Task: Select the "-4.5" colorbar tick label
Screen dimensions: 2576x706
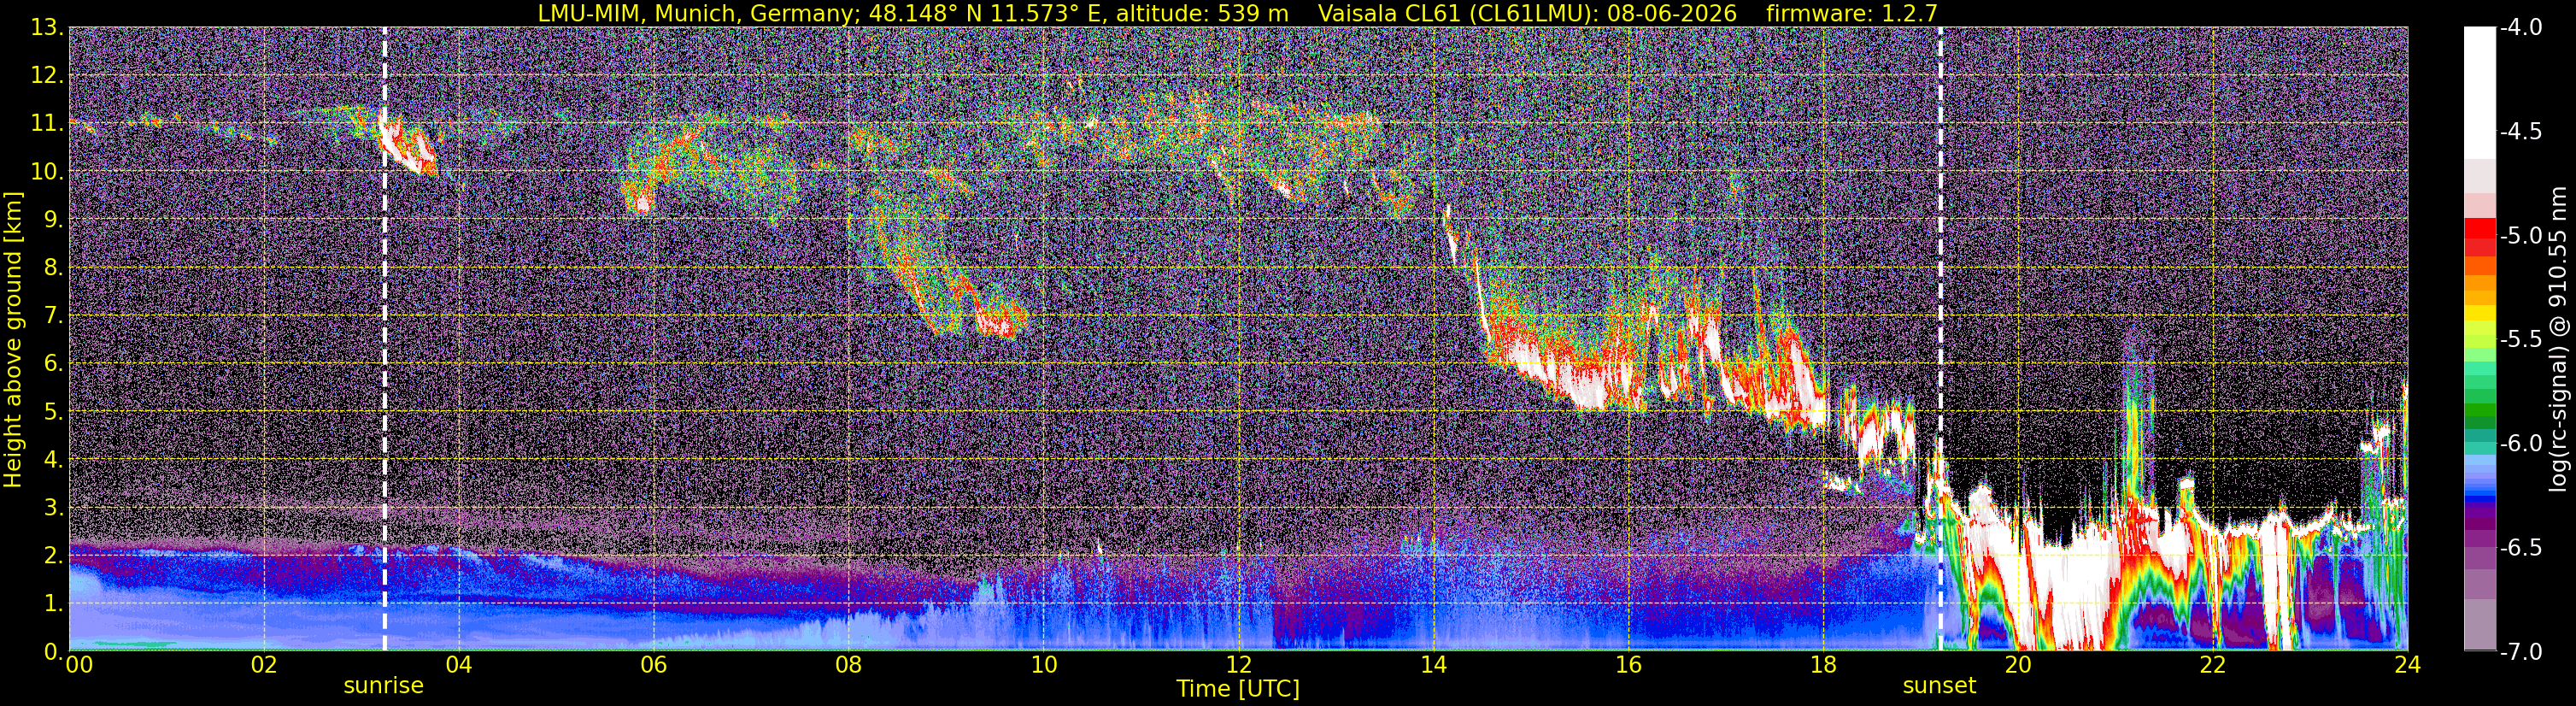Action: 2520,132
